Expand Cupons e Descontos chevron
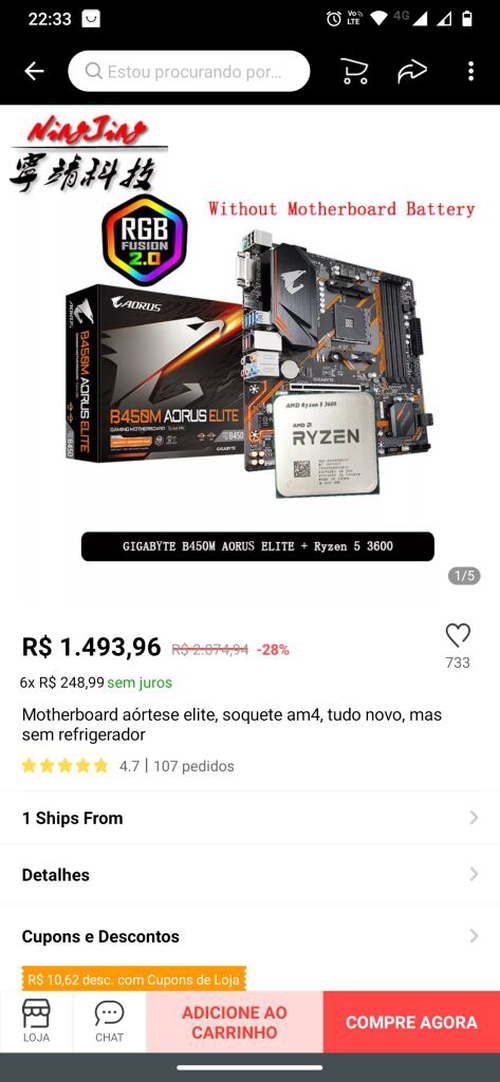 [474, 936]
